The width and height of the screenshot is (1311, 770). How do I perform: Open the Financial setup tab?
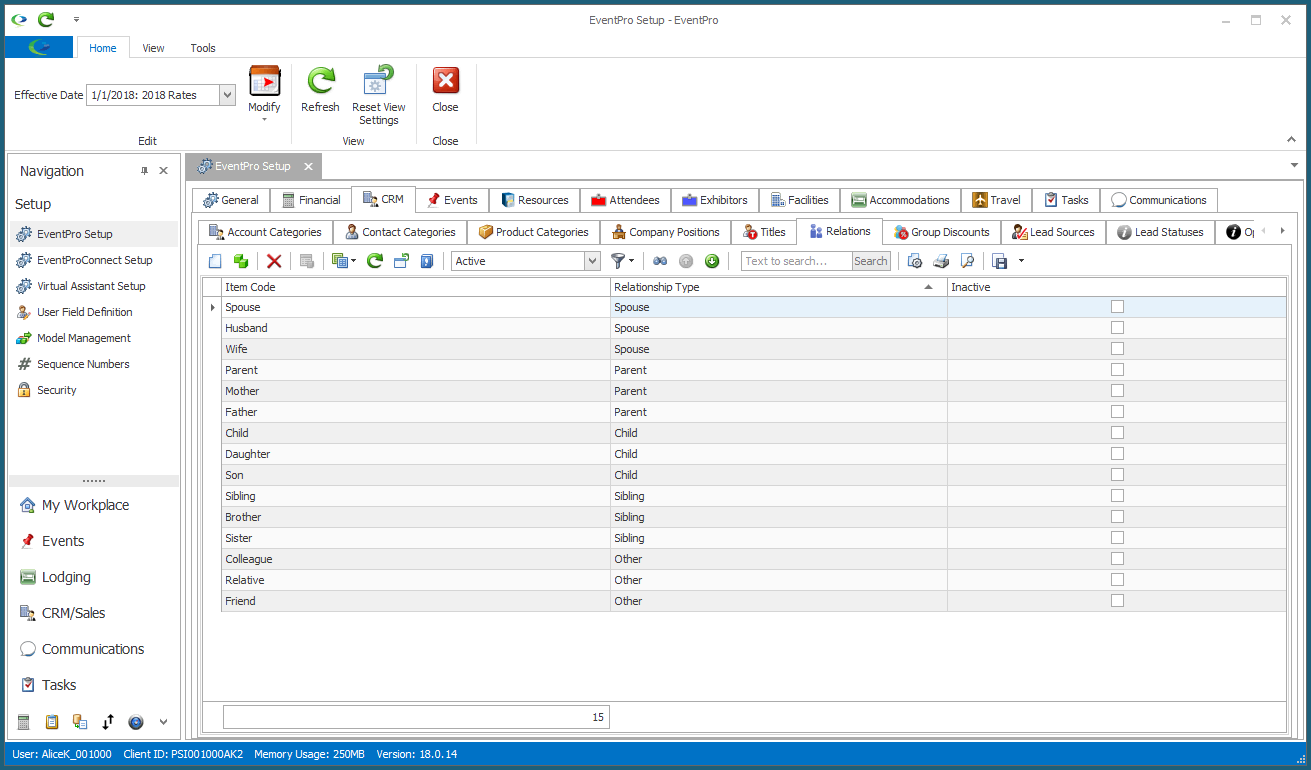tap(311, 200)
